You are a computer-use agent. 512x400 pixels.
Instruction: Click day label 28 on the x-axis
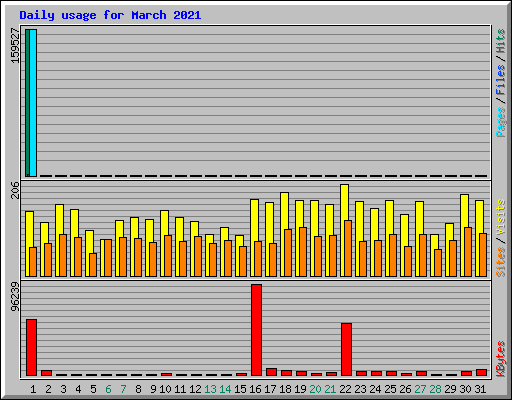coord(435,389)
